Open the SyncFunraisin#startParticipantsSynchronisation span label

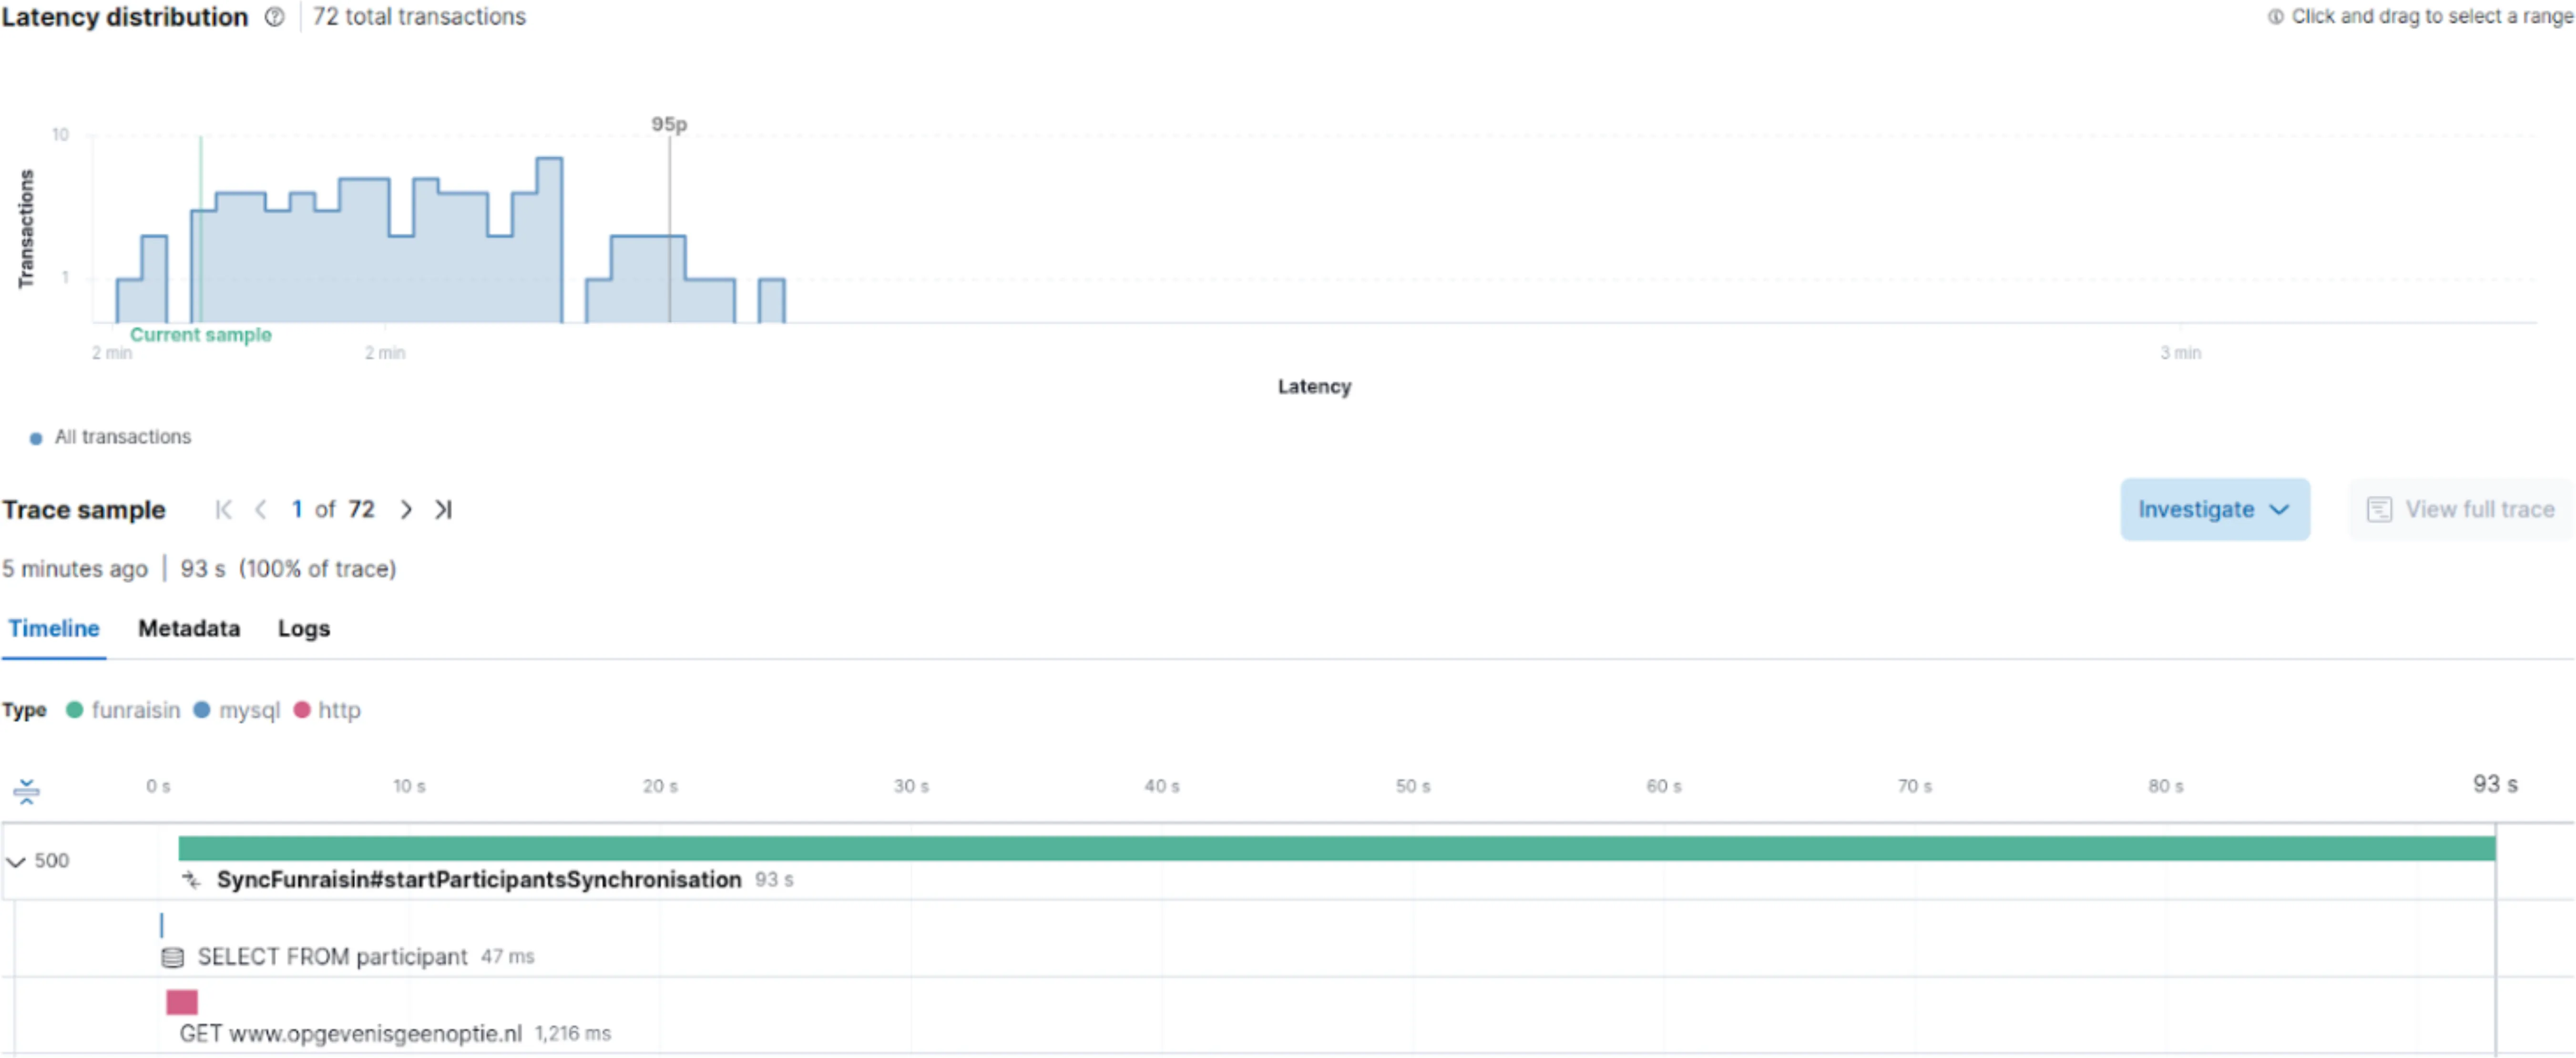(479, 880)
